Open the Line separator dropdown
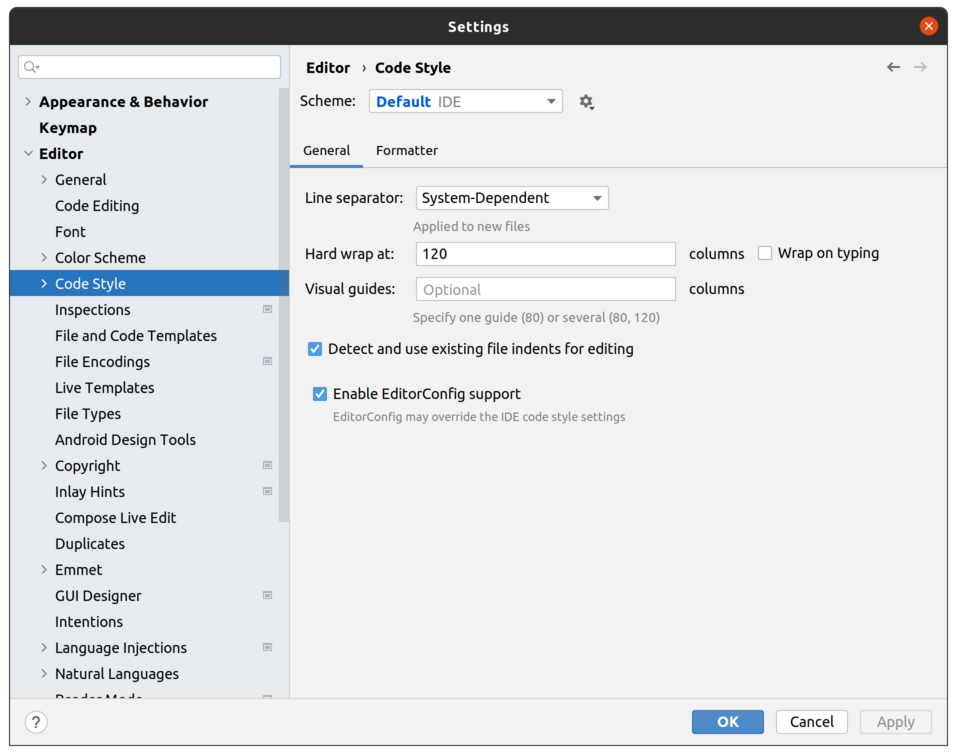Viewport: 957px width, 755px height. click(511, 197)
